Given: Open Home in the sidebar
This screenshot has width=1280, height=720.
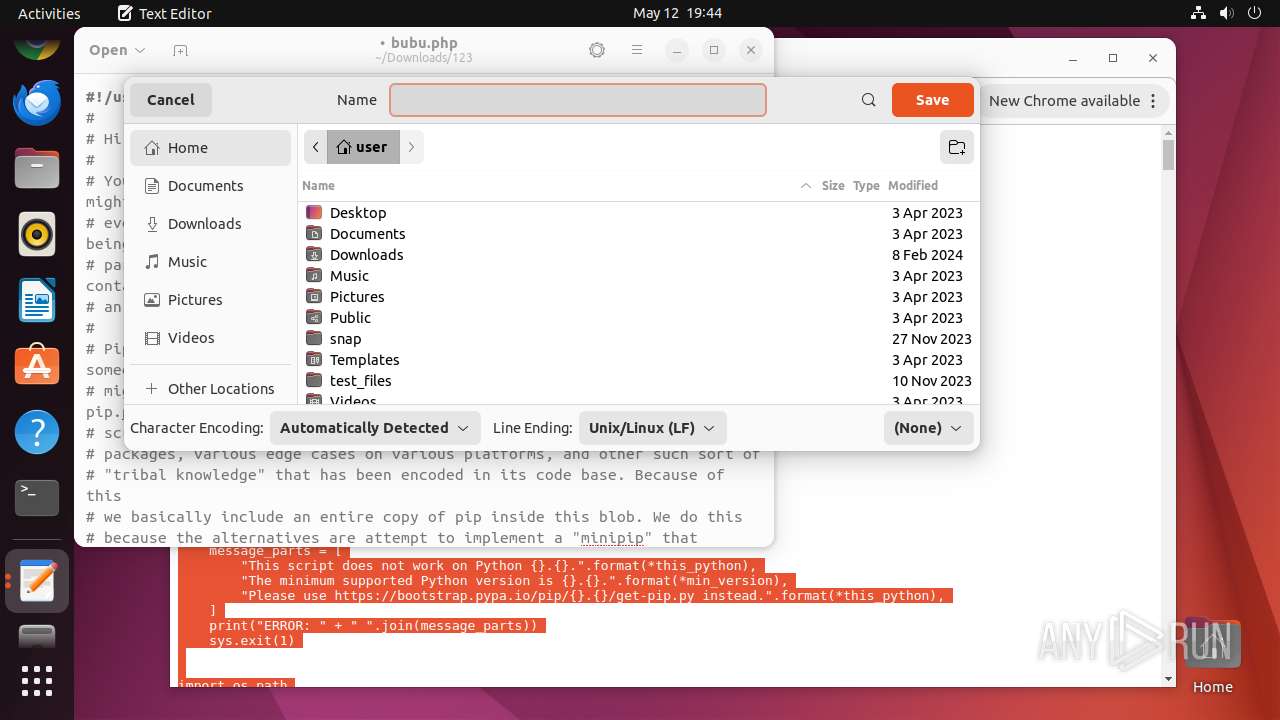Looking at the screenshot, I should pos(210,148).
